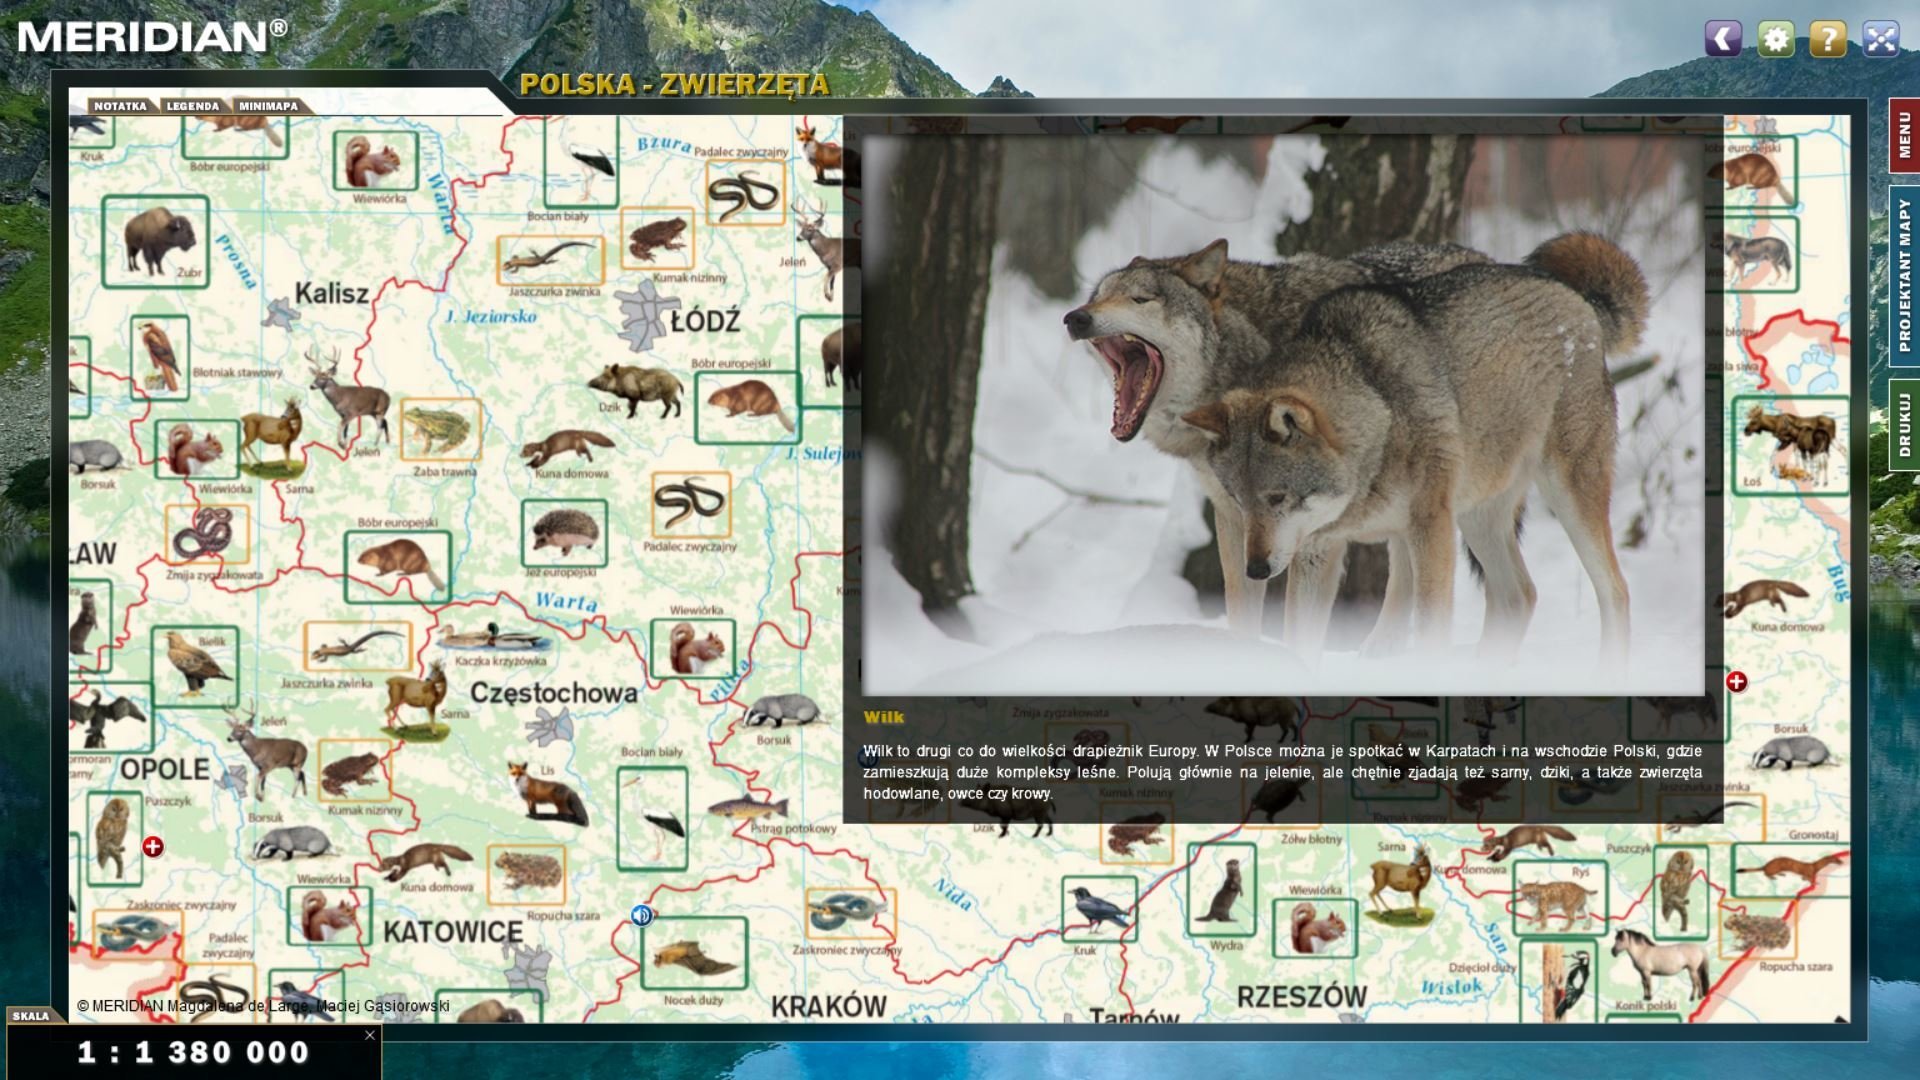Open the red MENU side tab
This screenshot has width=1920, height=1080.
pyautogui.click(x=1904, y=135)
